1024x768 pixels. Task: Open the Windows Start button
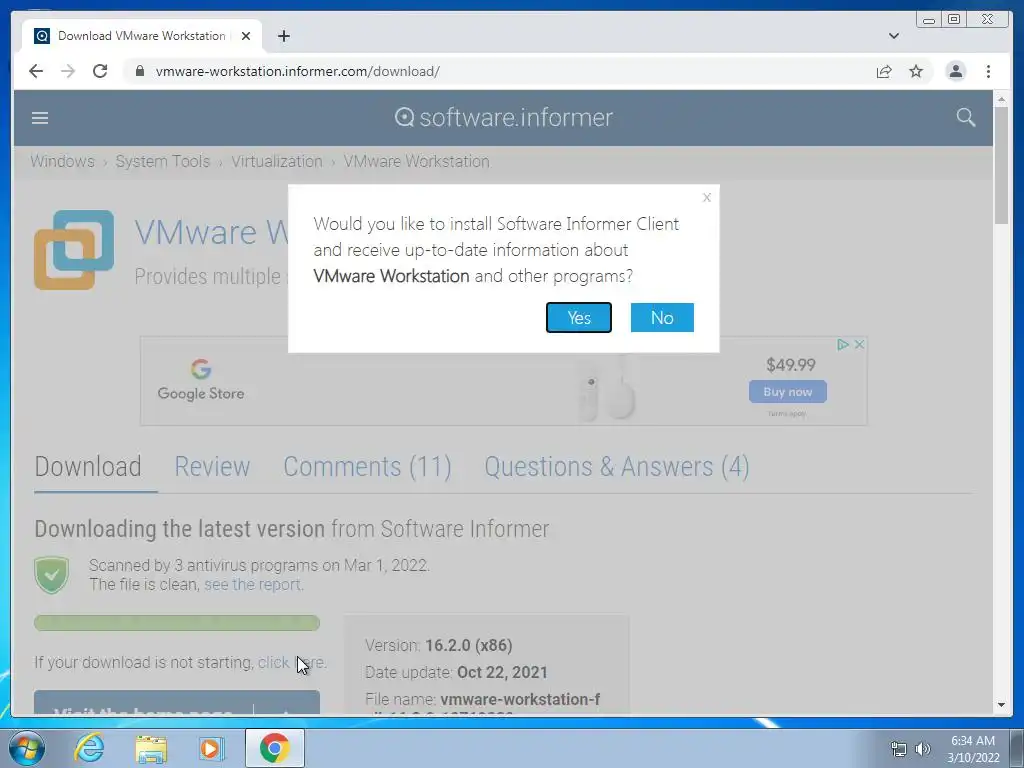click(26, 748)
